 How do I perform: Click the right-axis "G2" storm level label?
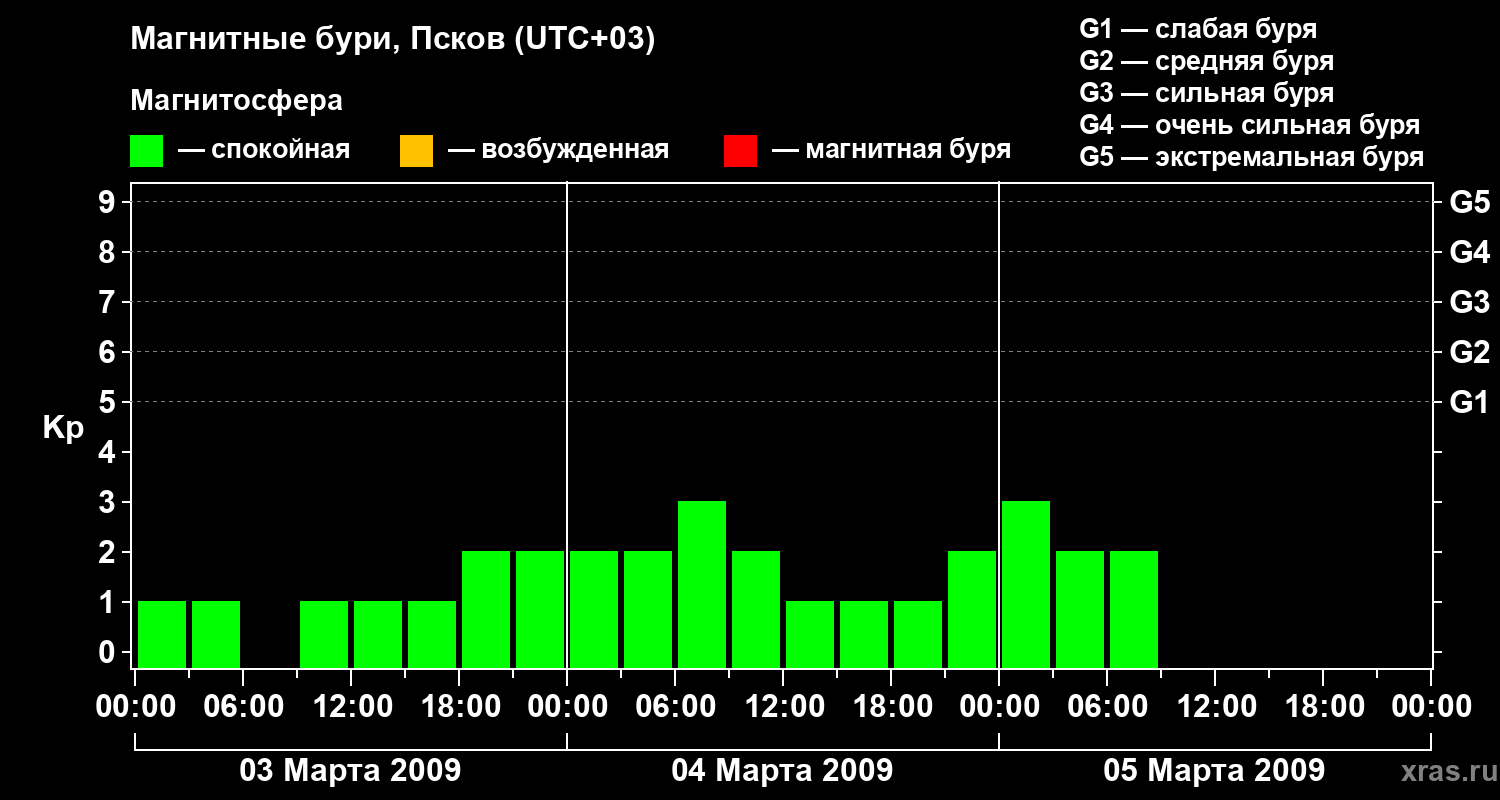(x=1470, y=352)
